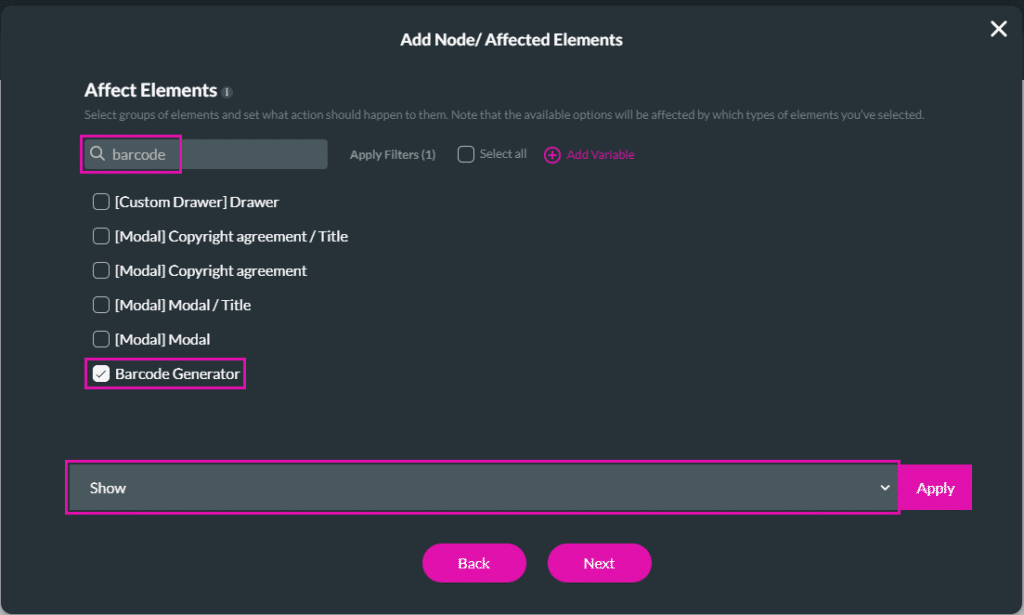Screen dimensions: 1024x615
Task: Check the [Modal] Copyright agreement / Title checkbox
Action: (100, 236)
